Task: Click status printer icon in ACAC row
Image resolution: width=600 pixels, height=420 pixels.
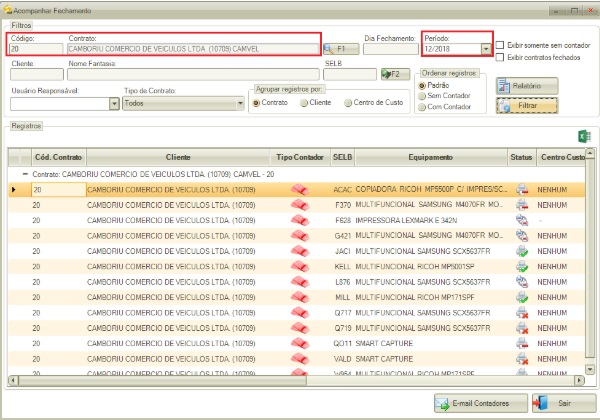Action: point(522,190)
